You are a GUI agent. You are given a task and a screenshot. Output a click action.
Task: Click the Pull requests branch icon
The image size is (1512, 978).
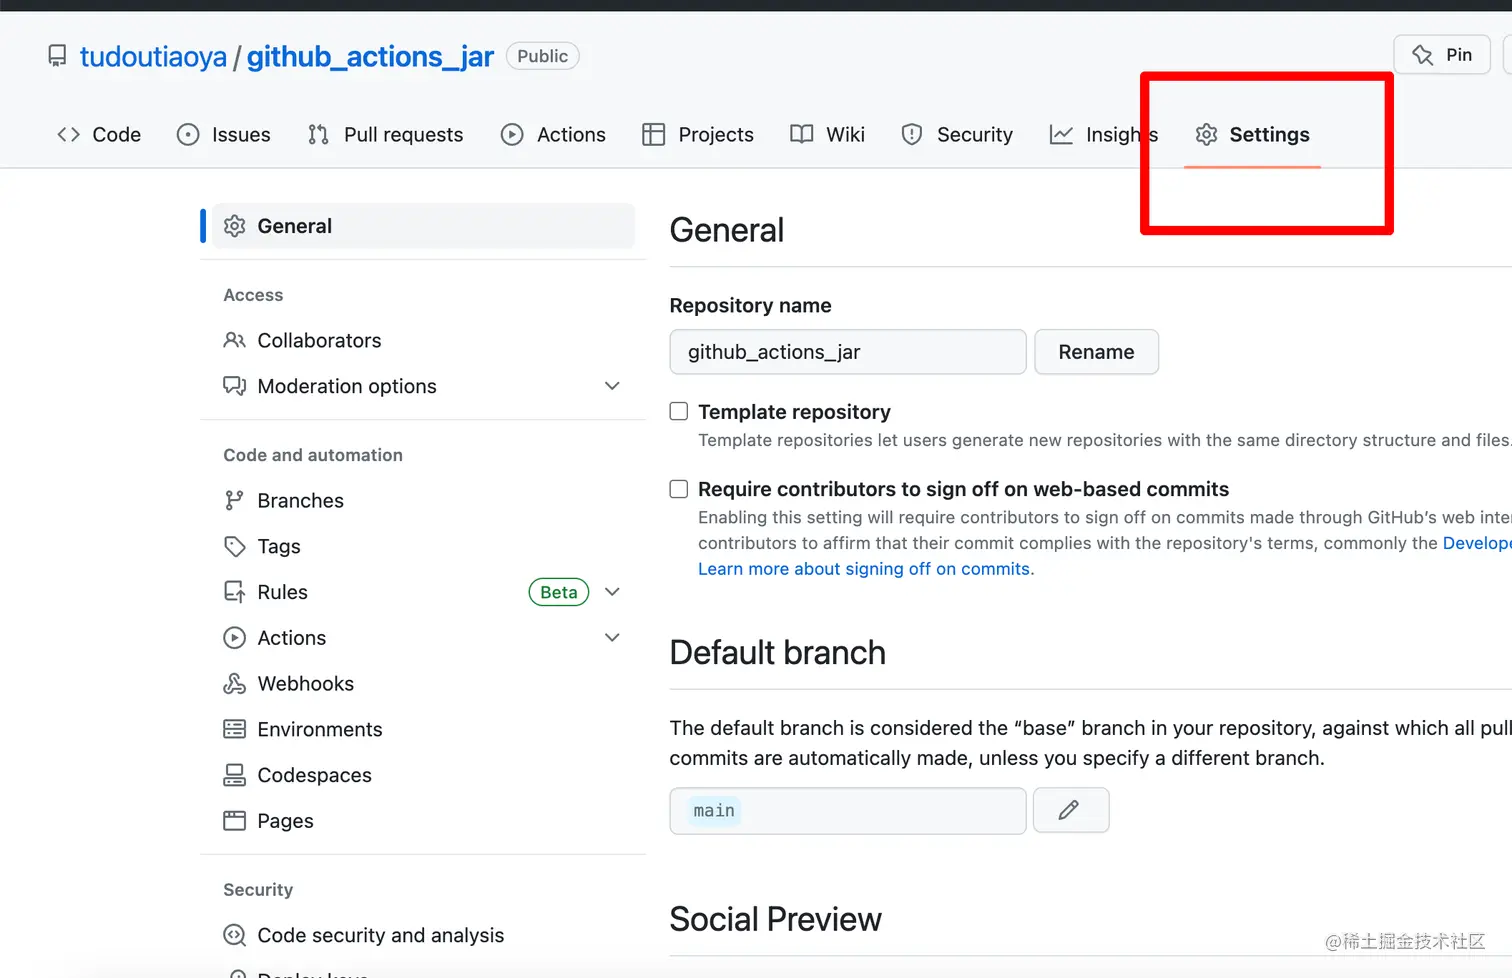point(318,134)
